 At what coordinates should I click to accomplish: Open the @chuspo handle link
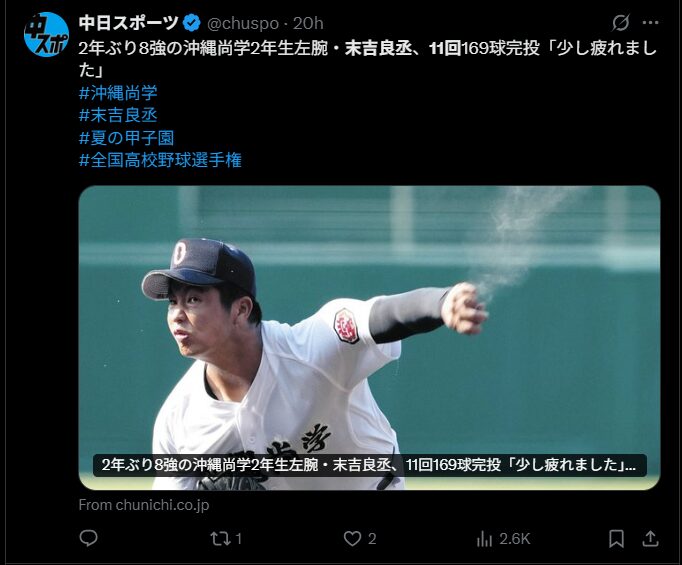tap(243, 23)
